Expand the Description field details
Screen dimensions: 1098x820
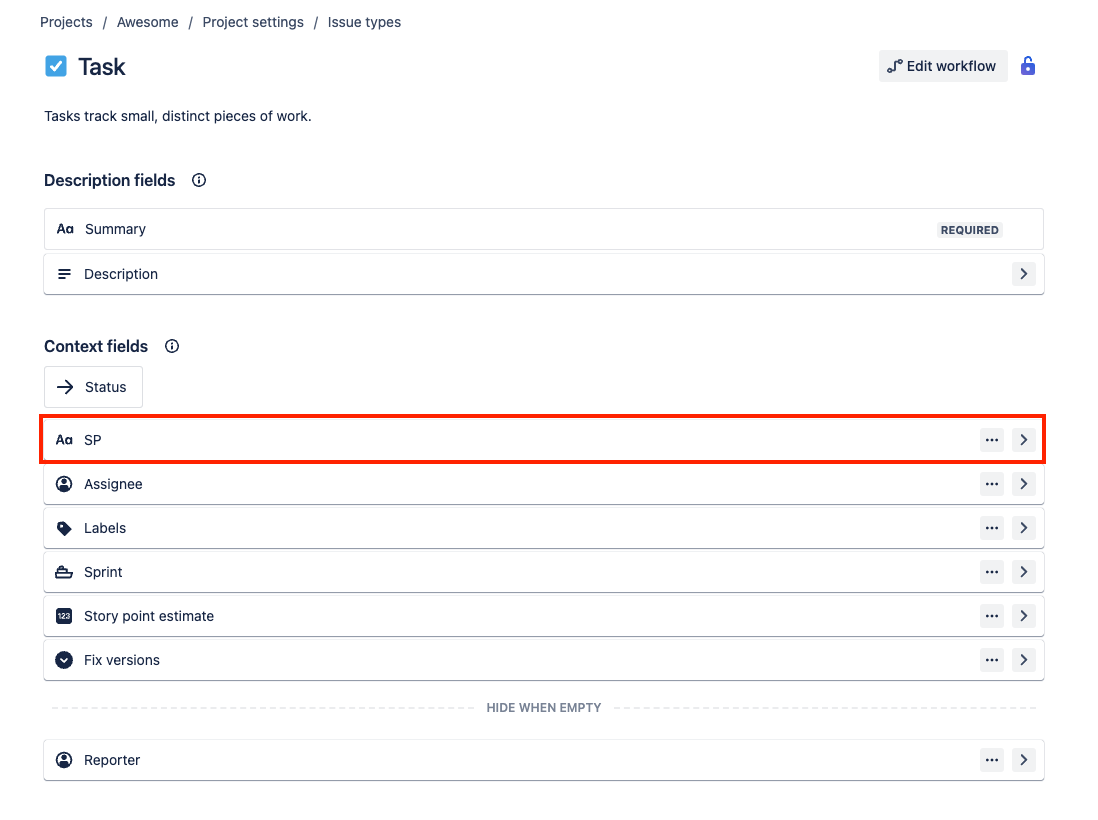click(x=1023, y=273)
